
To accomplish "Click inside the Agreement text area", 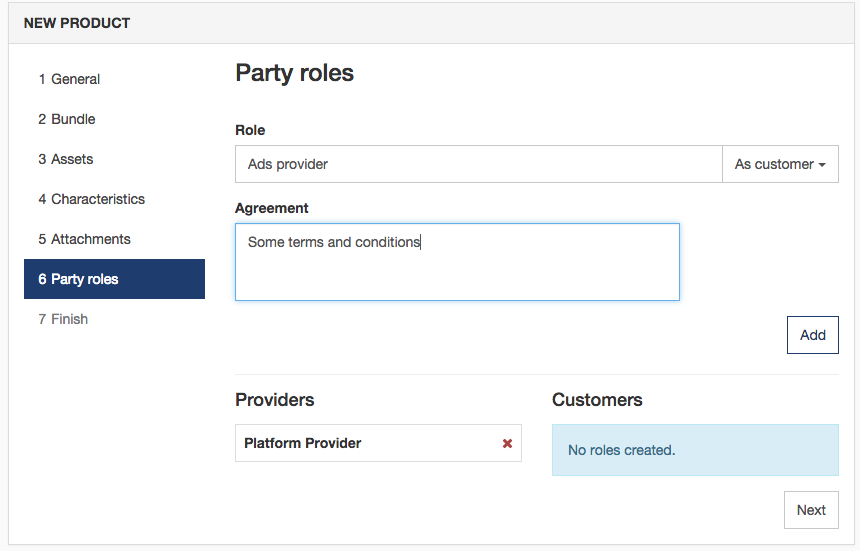I will tap(457, 262).
